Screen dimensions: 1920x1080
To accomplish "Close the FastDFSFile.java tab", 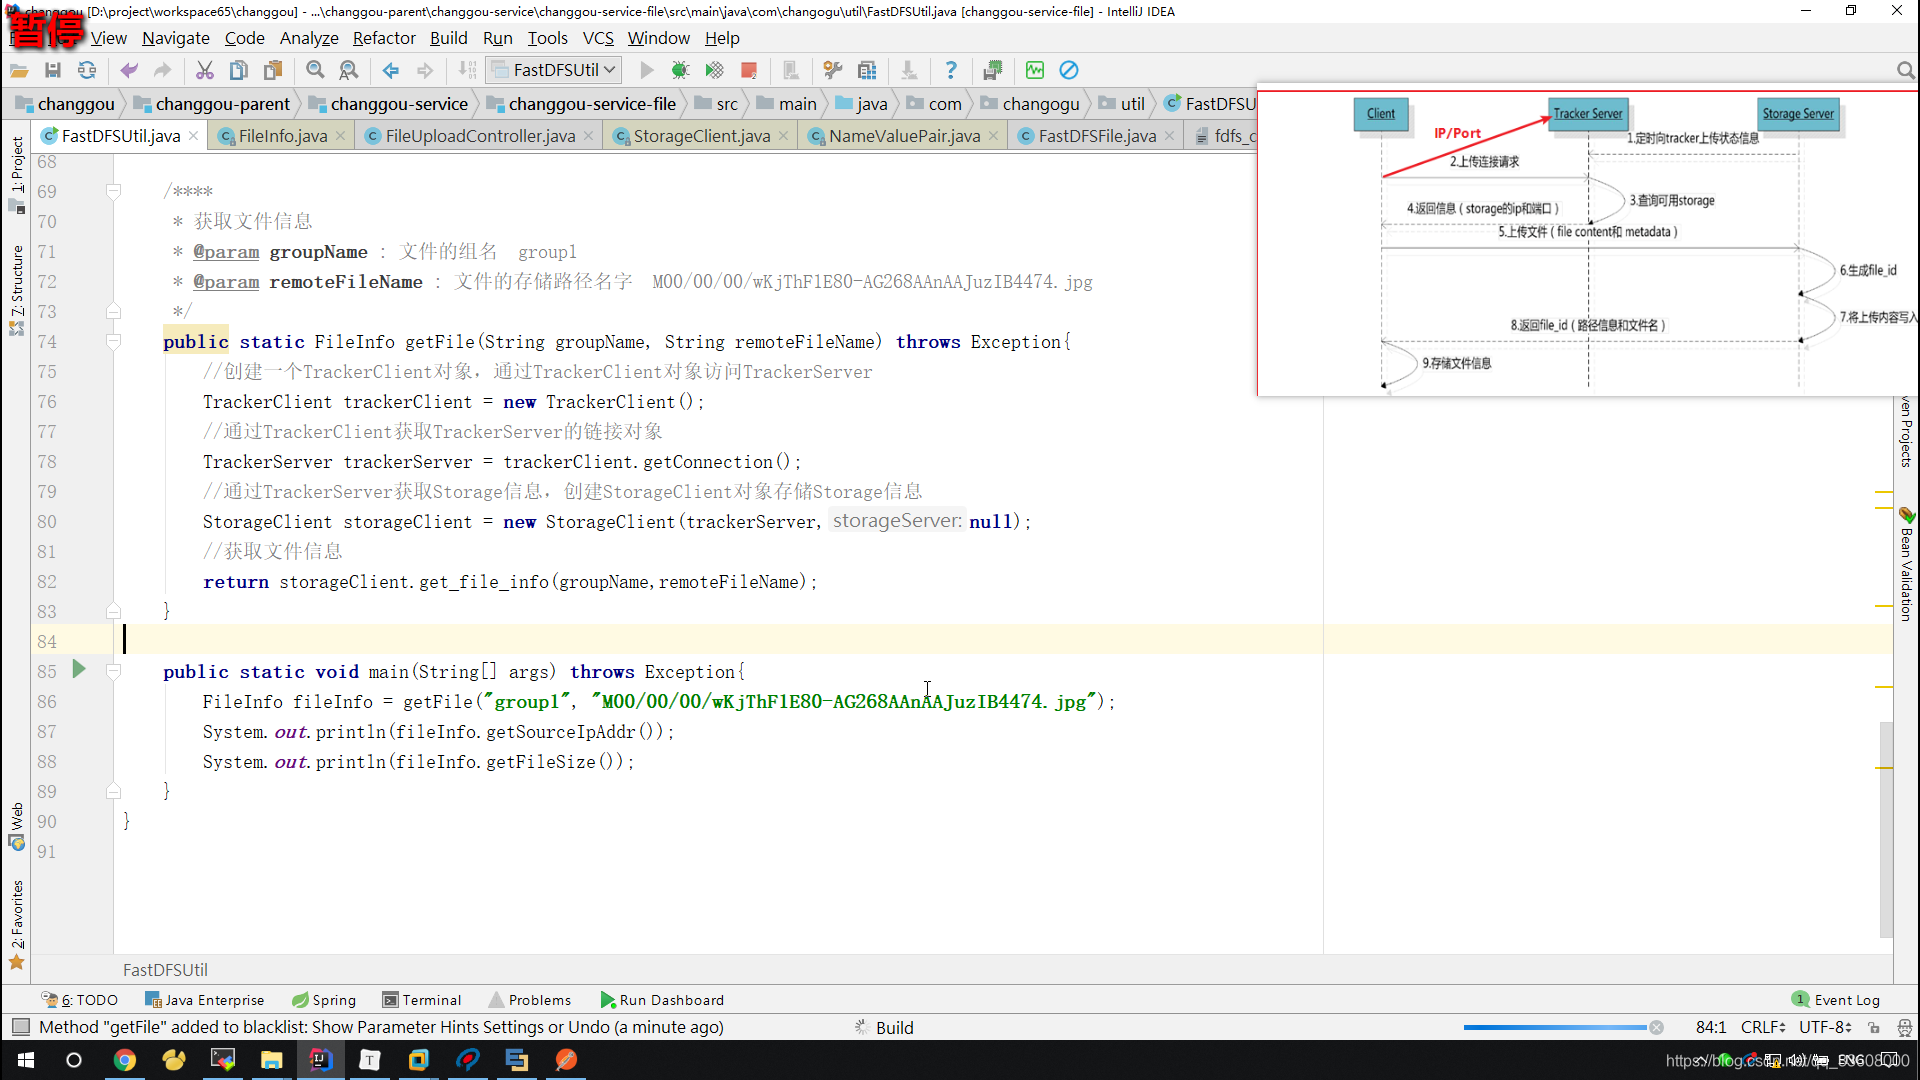I will (1169, 136).
